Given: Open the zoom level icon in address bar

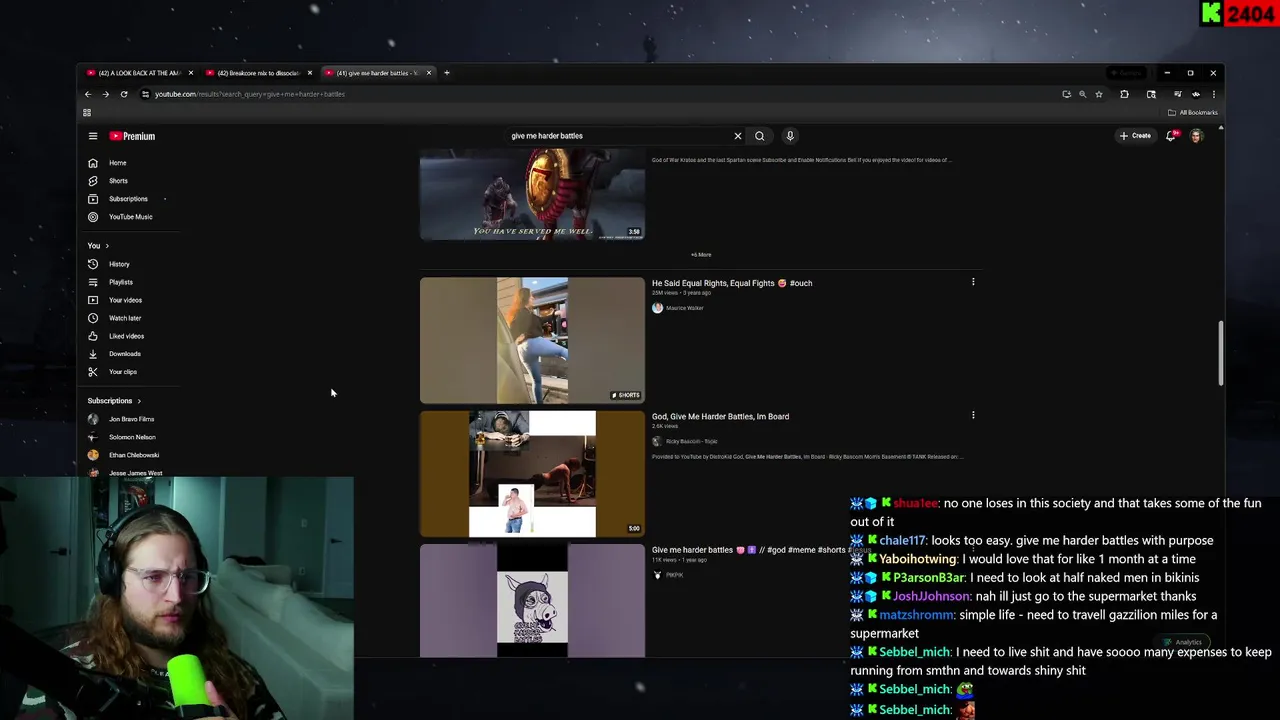Looking at the screenshot, I should pyautogui.click(x=1082, y=94).
